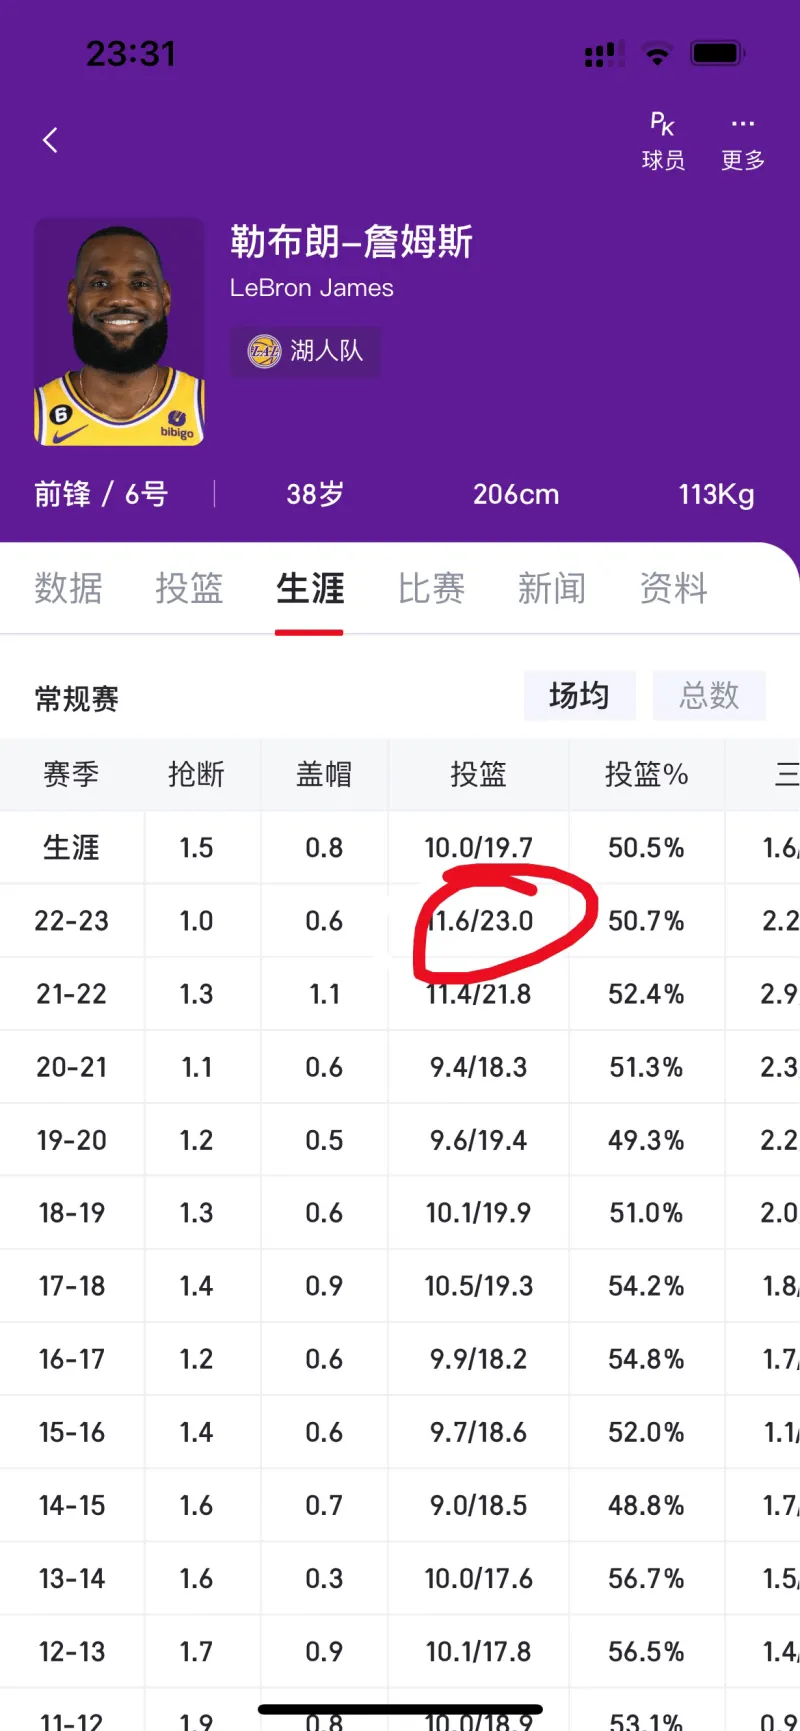This screenshot has height=1731, width=800.
Task: Tap the 投篮% column header
Action: coord(646,774)
